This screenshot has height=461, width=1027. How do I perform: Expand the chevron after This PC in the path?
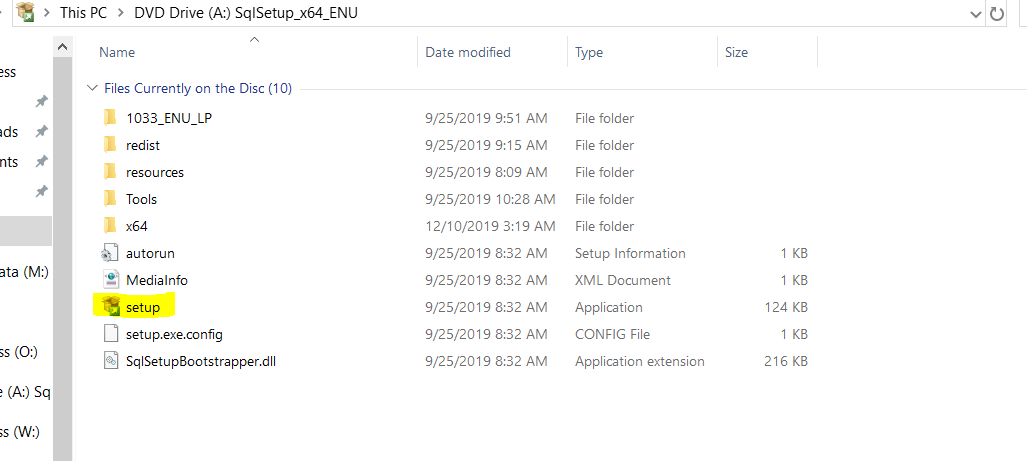click(120, 12)
